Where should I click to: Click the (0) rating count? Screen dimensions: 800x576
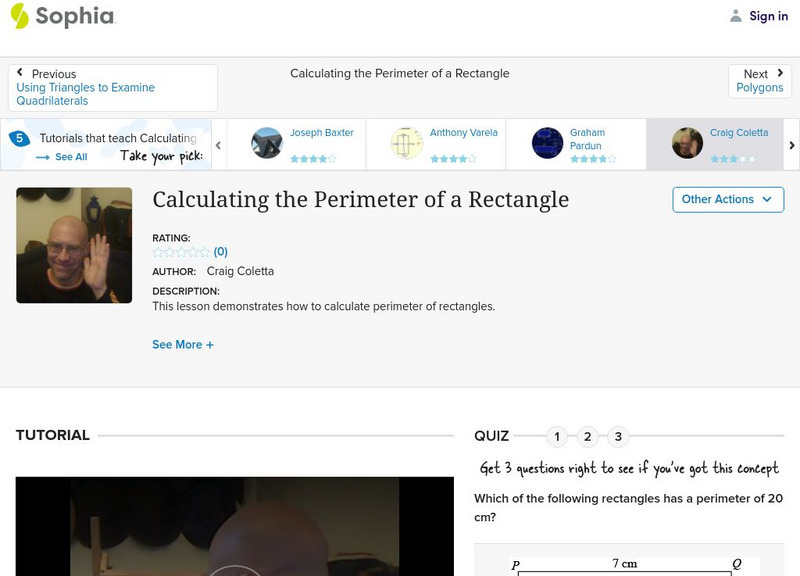[x=220, y=252]
